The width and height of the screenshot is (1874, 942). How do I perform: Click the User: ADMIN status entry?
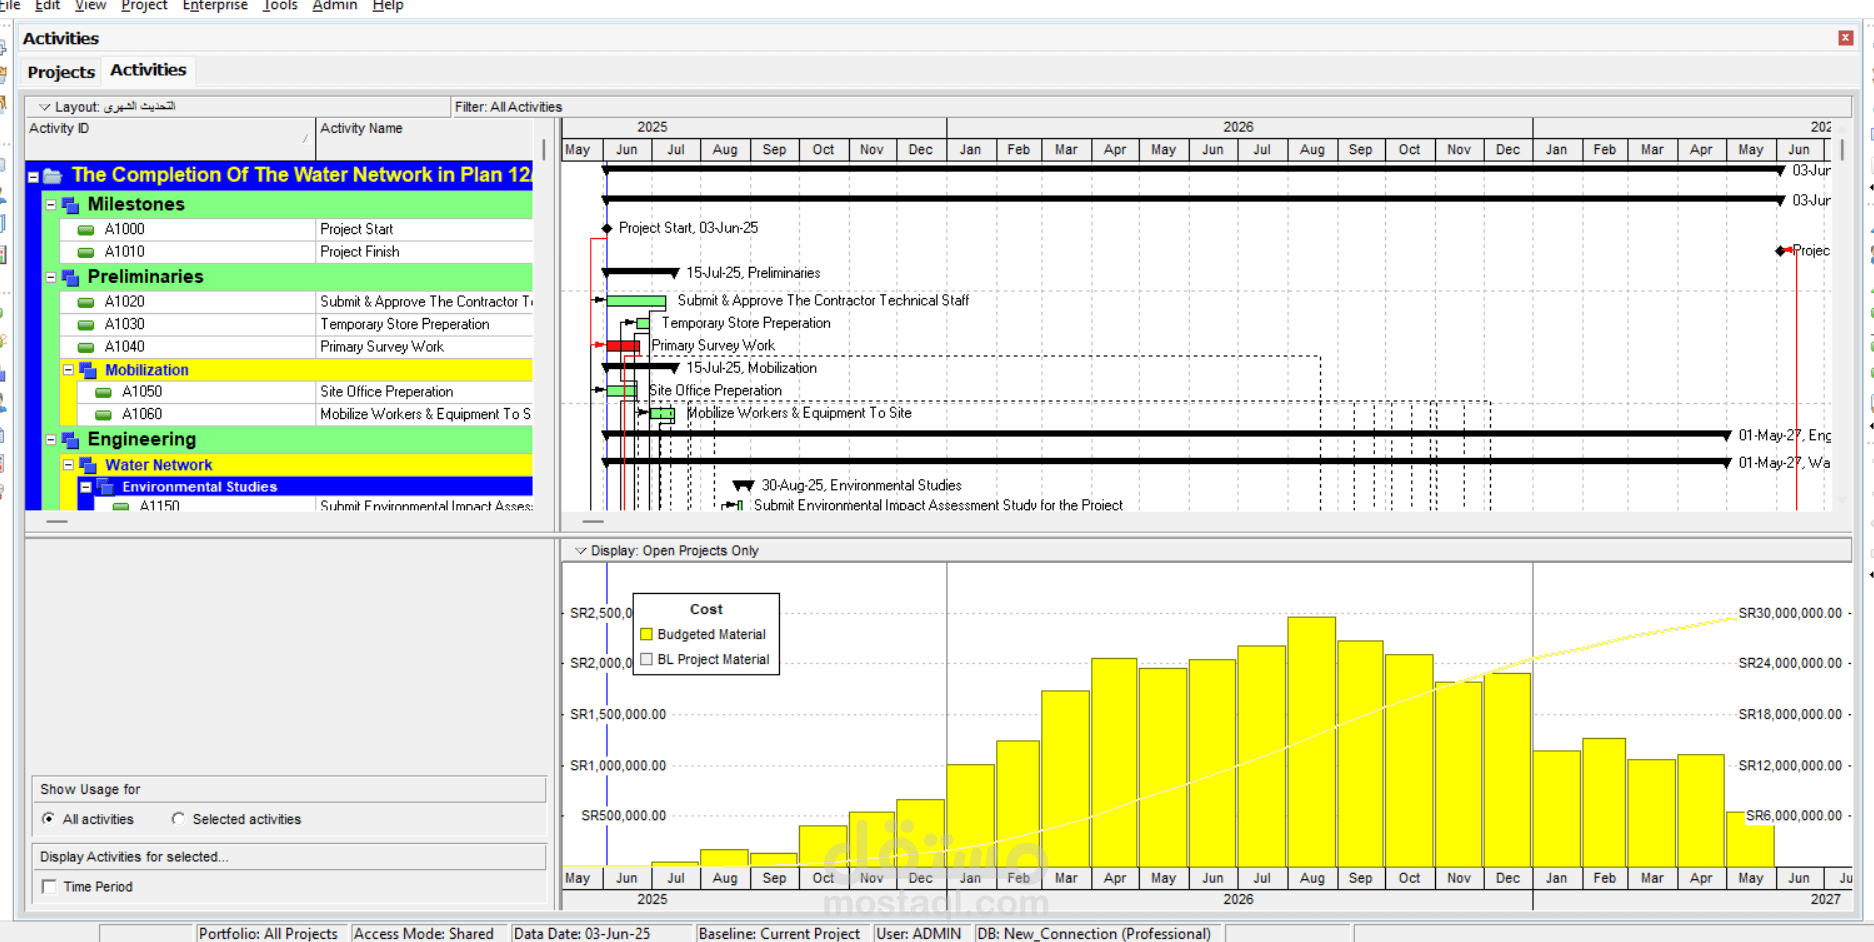(918, 933)
